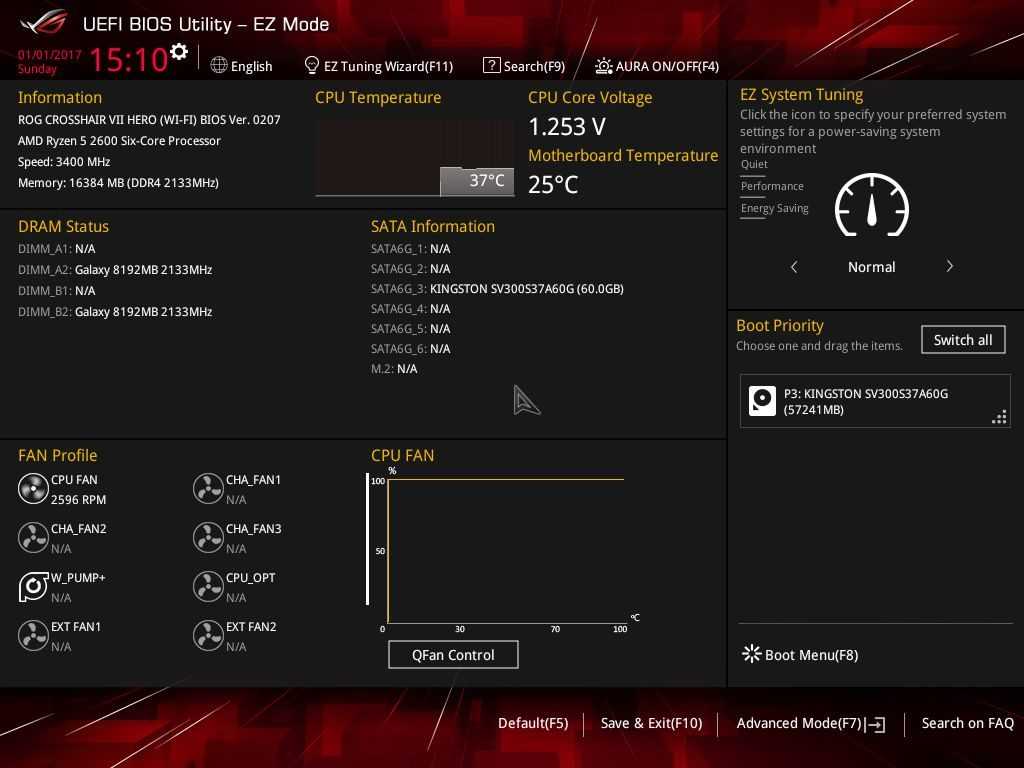
Task: Click the EXT FAN2 fan icon
Action: [x=208, y=636]
